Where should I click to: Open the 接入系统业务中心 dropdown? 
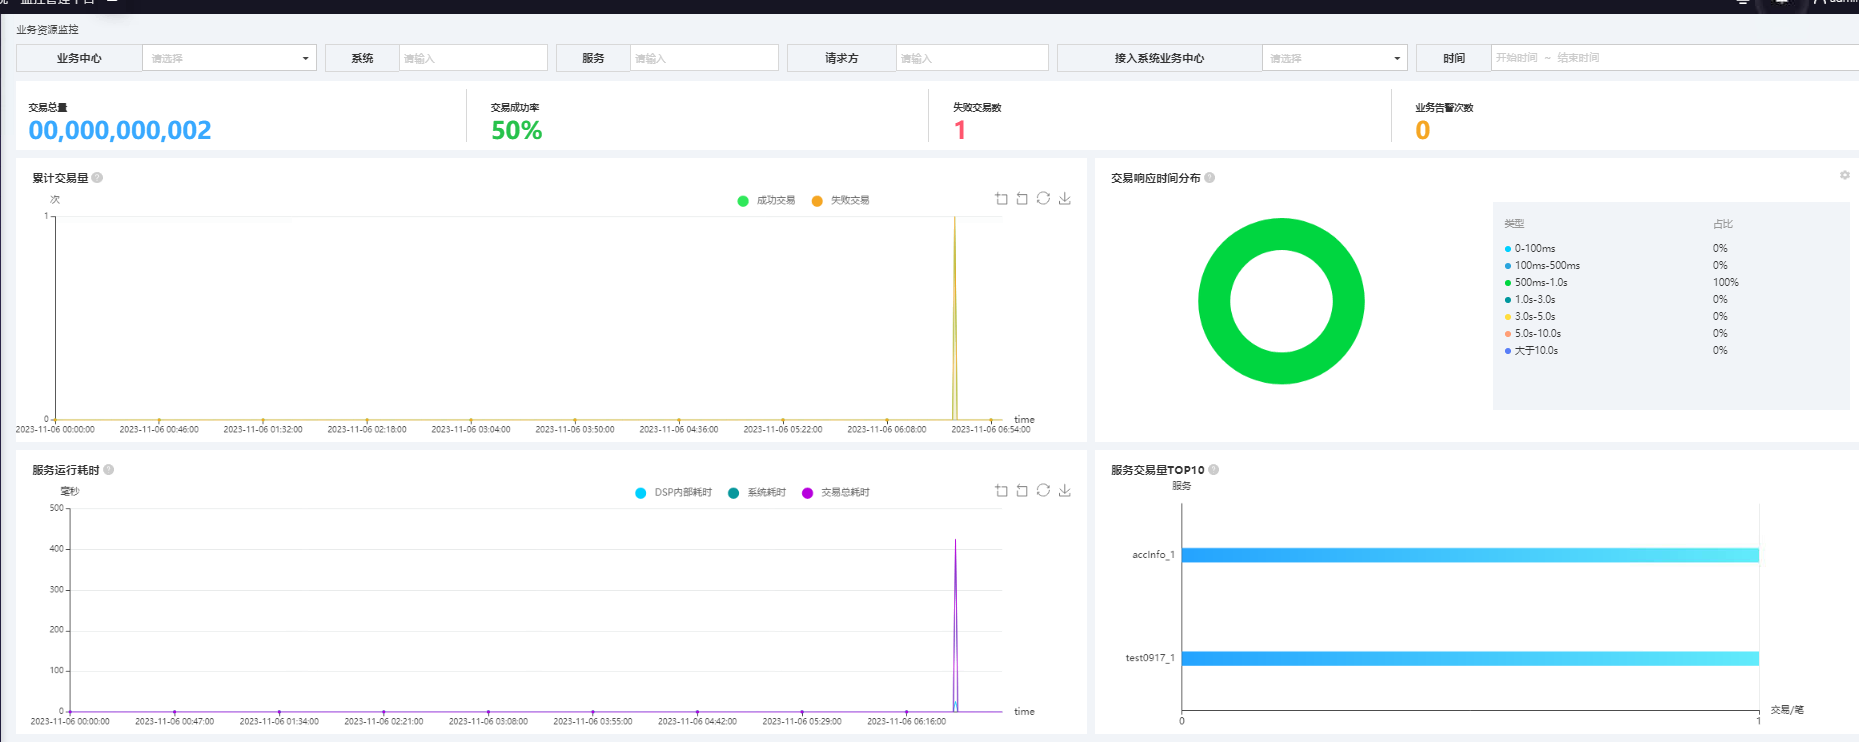click(x=1334, y=58)
